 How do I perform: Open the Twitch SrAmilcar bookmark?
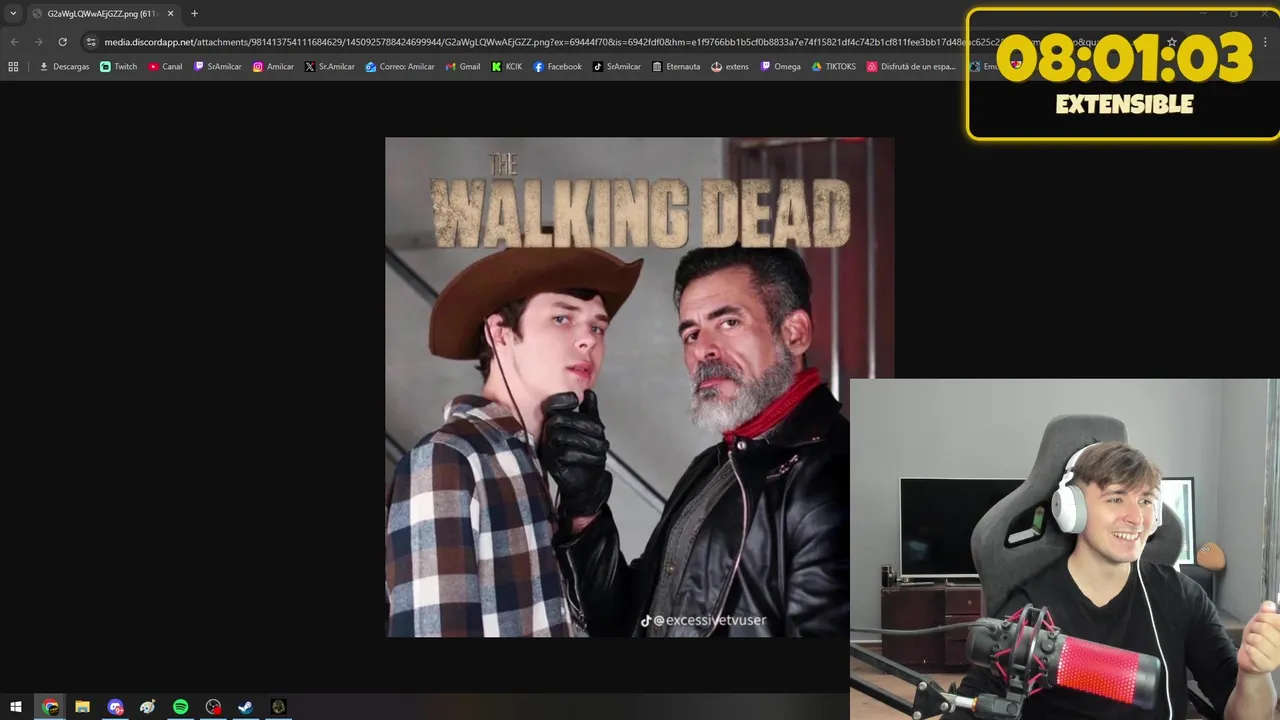point(218,67)
